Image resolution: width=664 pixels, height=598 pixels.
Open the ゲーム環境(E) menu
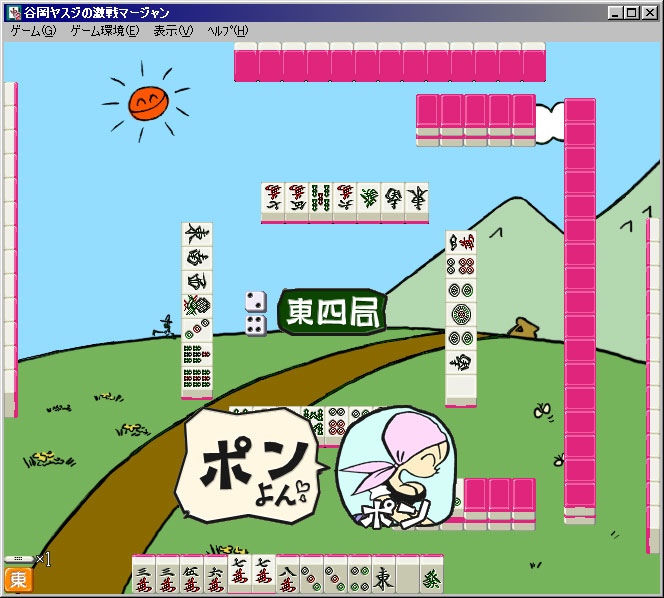104,31
